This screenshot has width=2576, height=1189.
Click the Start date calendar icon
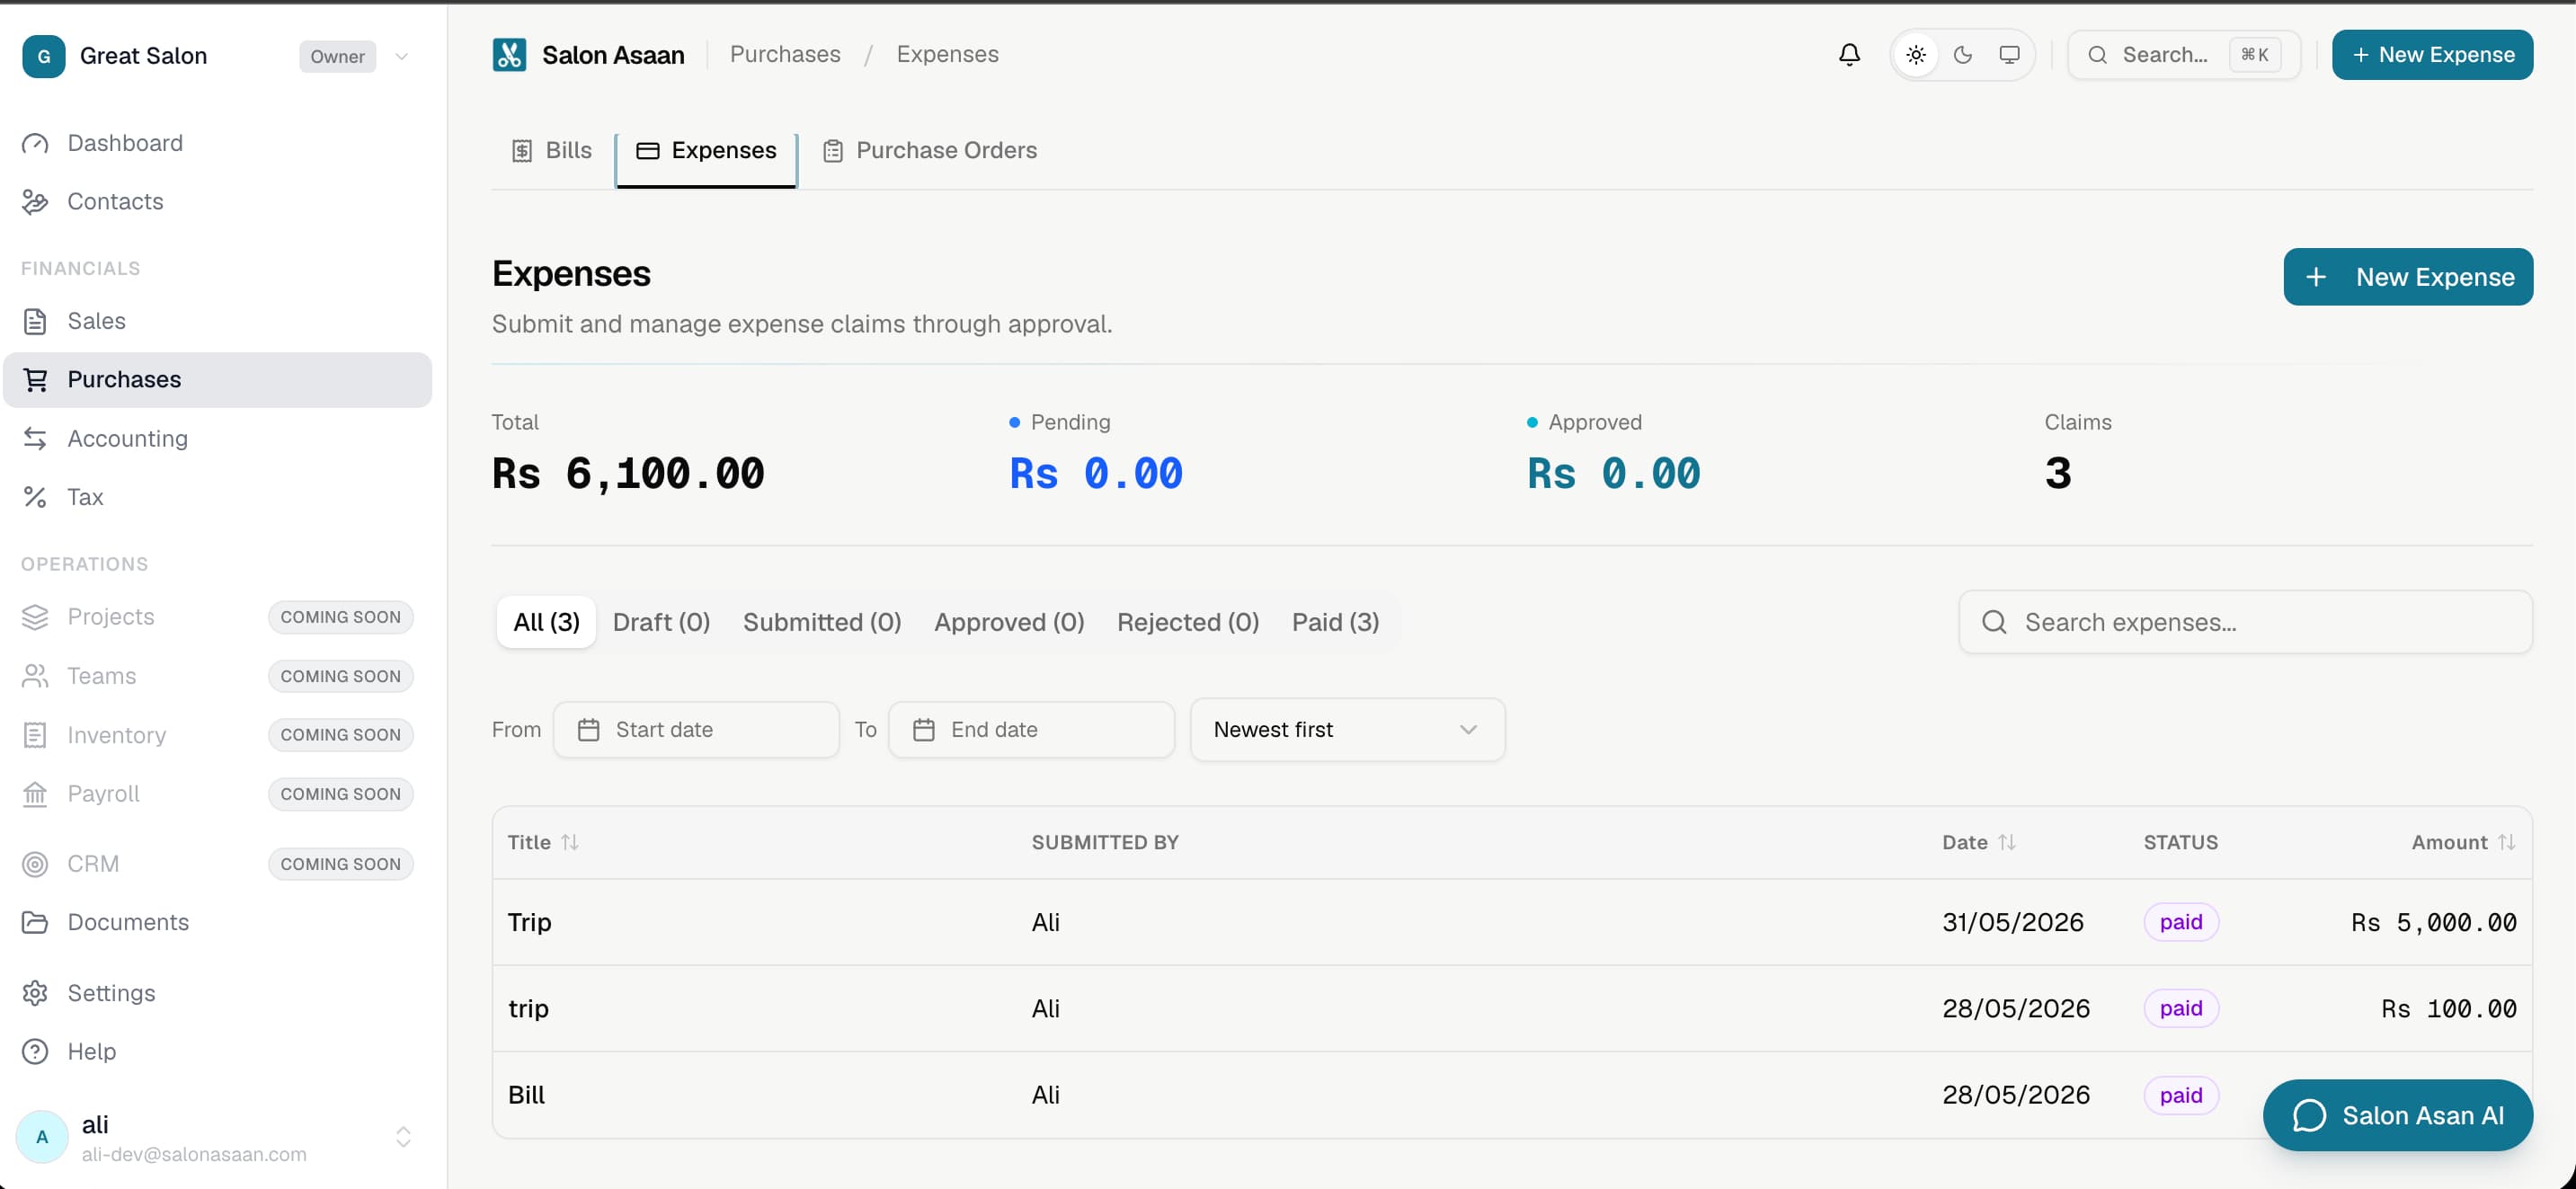(589, 730)
